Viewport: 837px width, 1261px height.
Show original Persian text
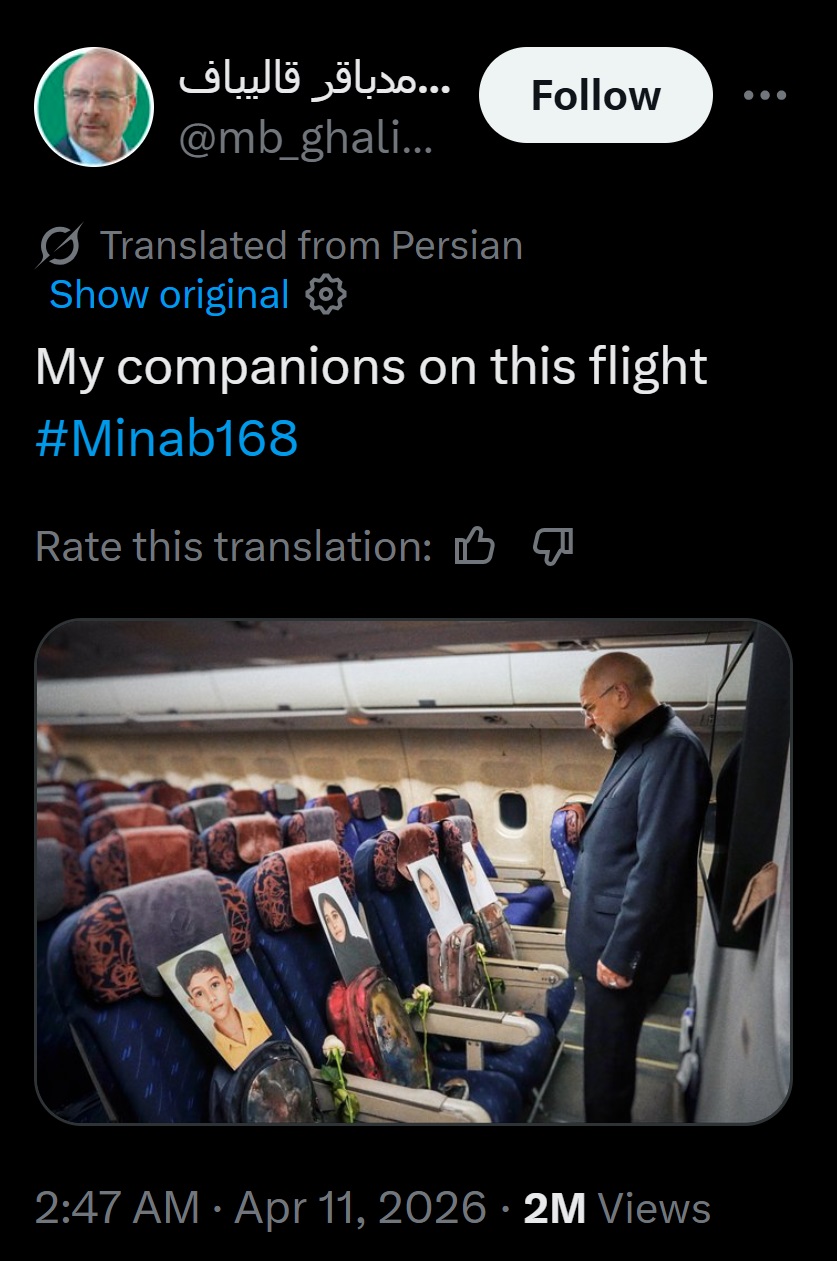[x=169, y=295]
